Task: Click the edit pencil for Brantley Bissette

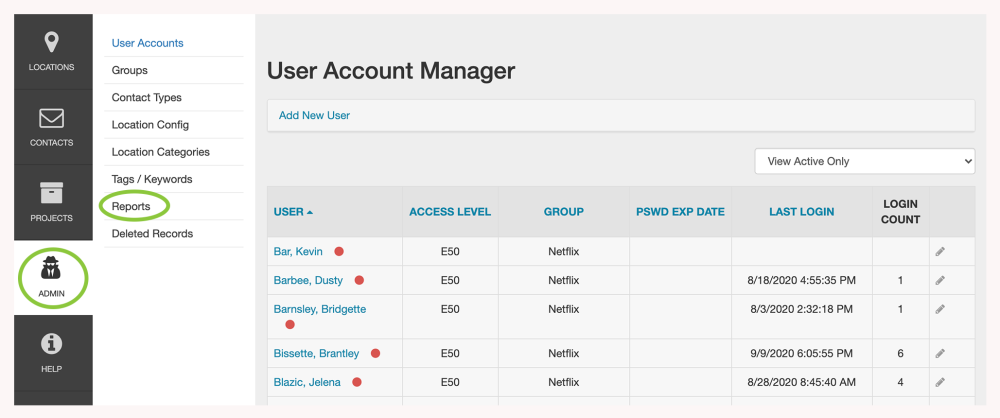Action: [940, 354]
